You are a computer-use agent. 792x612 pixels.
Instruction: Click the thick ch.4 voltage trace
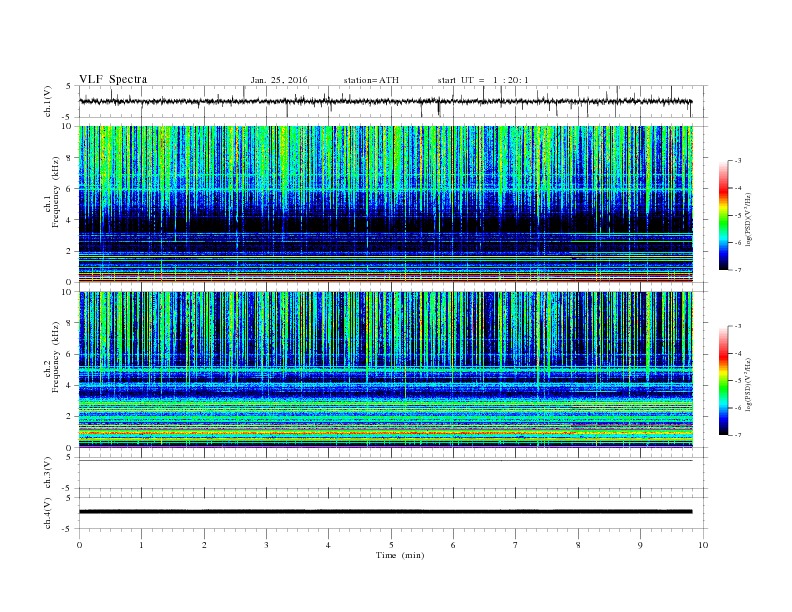385,512
